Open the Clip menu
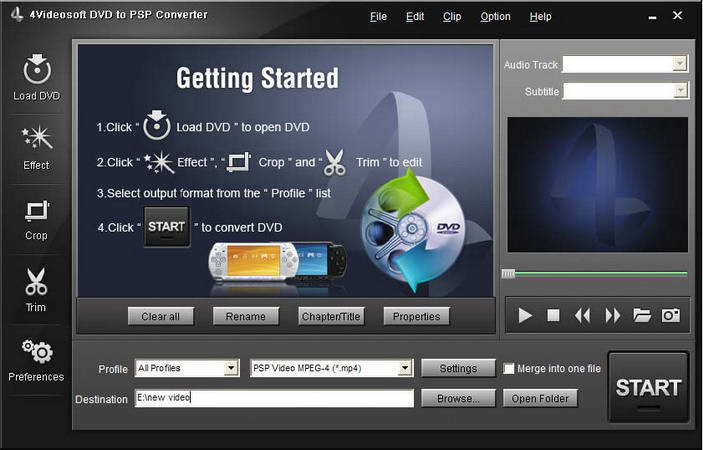703x450 pixels. coord(452,17)
